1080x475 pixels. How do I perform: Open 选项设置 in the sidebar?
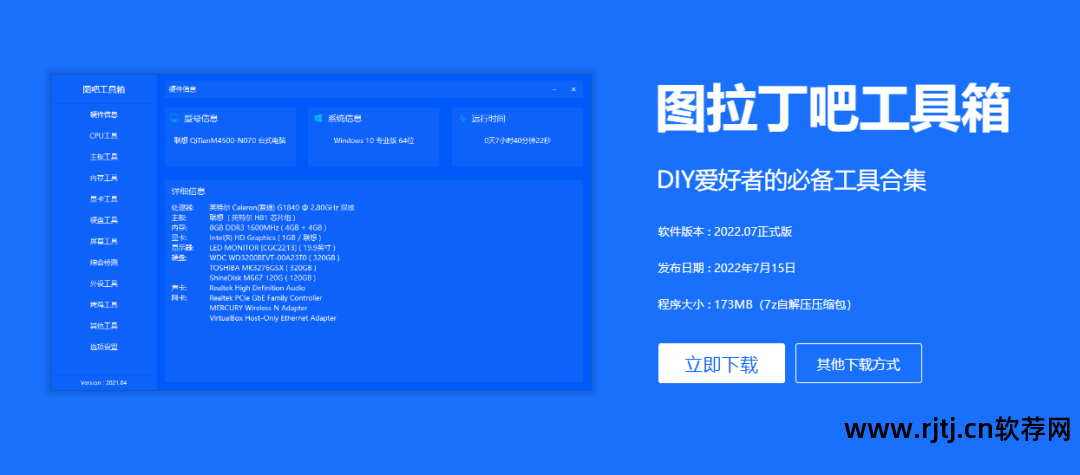103,347
